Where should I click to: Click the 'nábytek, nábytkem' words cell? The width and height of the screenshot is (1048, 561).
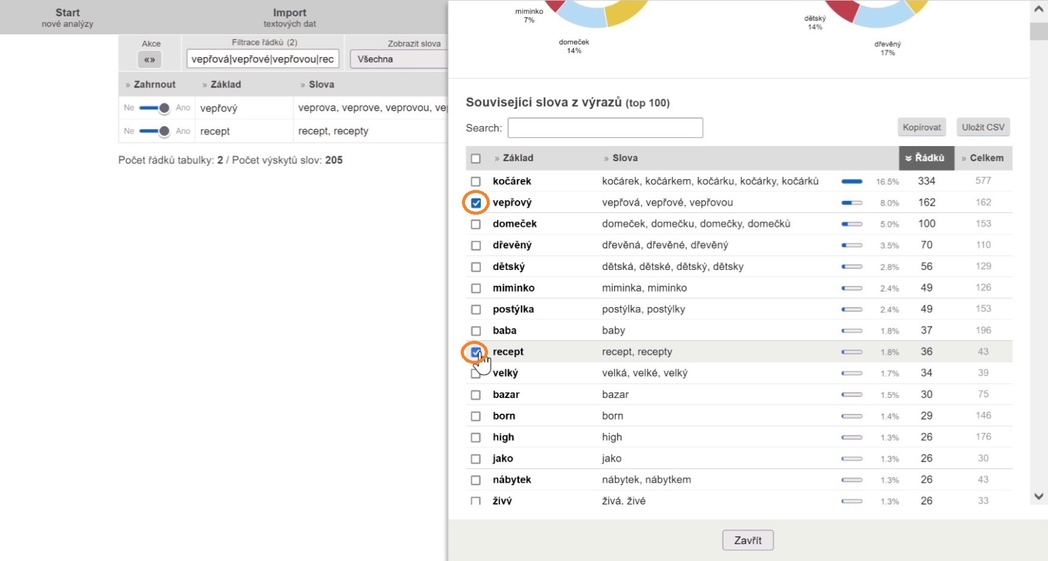point(646,479)
